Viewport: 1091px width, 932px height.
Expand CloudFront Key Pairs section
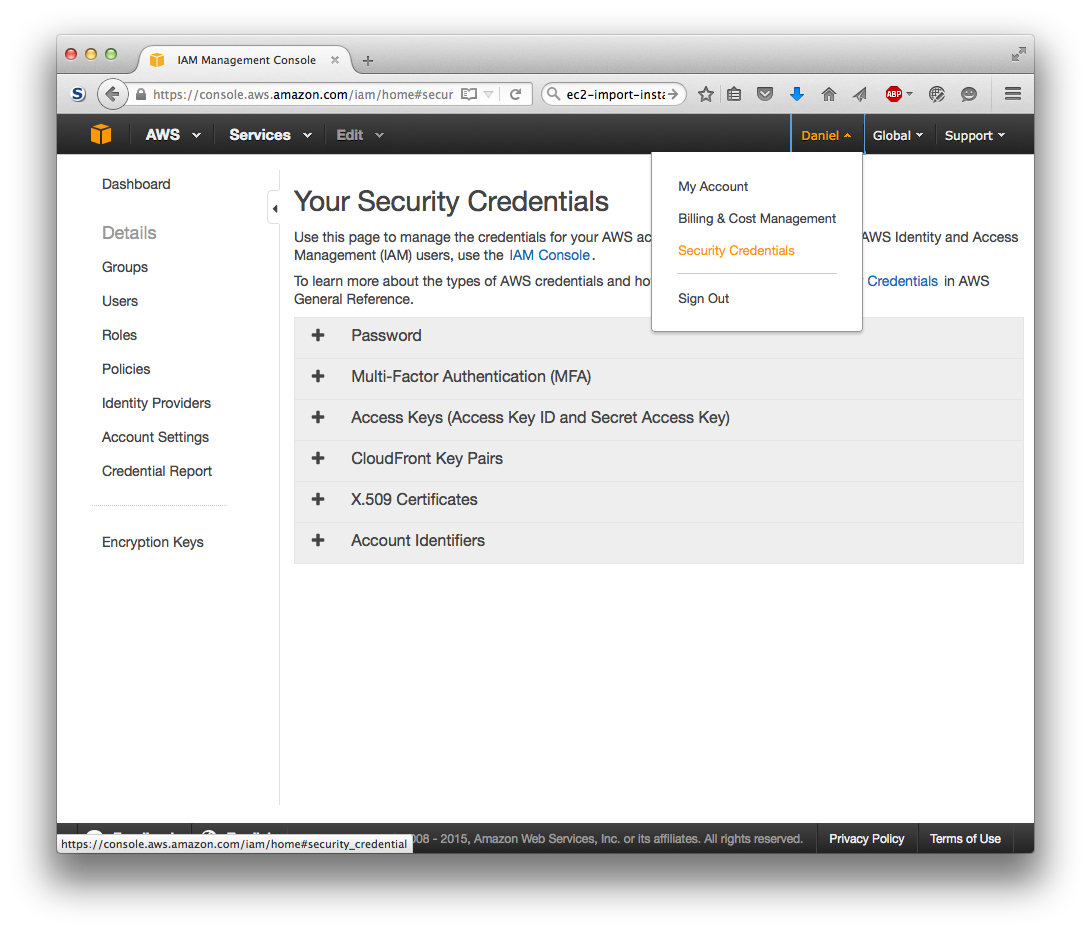coord(658,459)
